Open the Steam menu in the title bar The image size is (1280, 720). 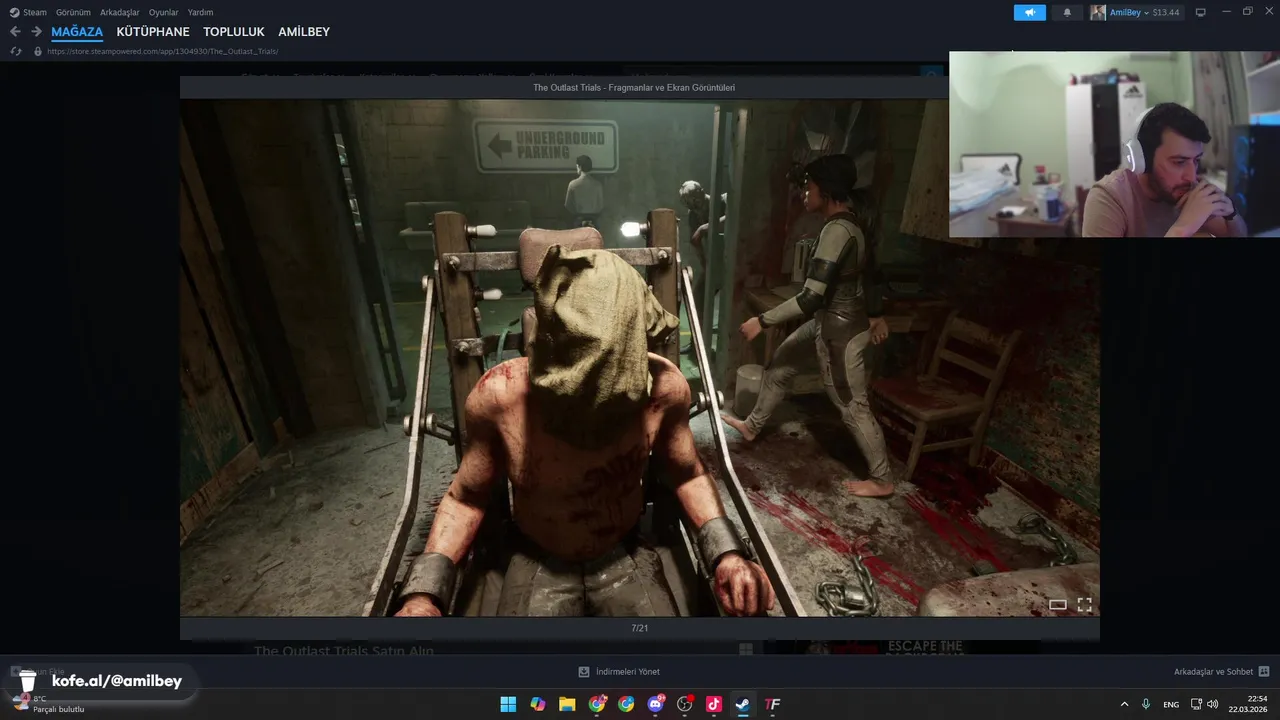pos(28,12)
